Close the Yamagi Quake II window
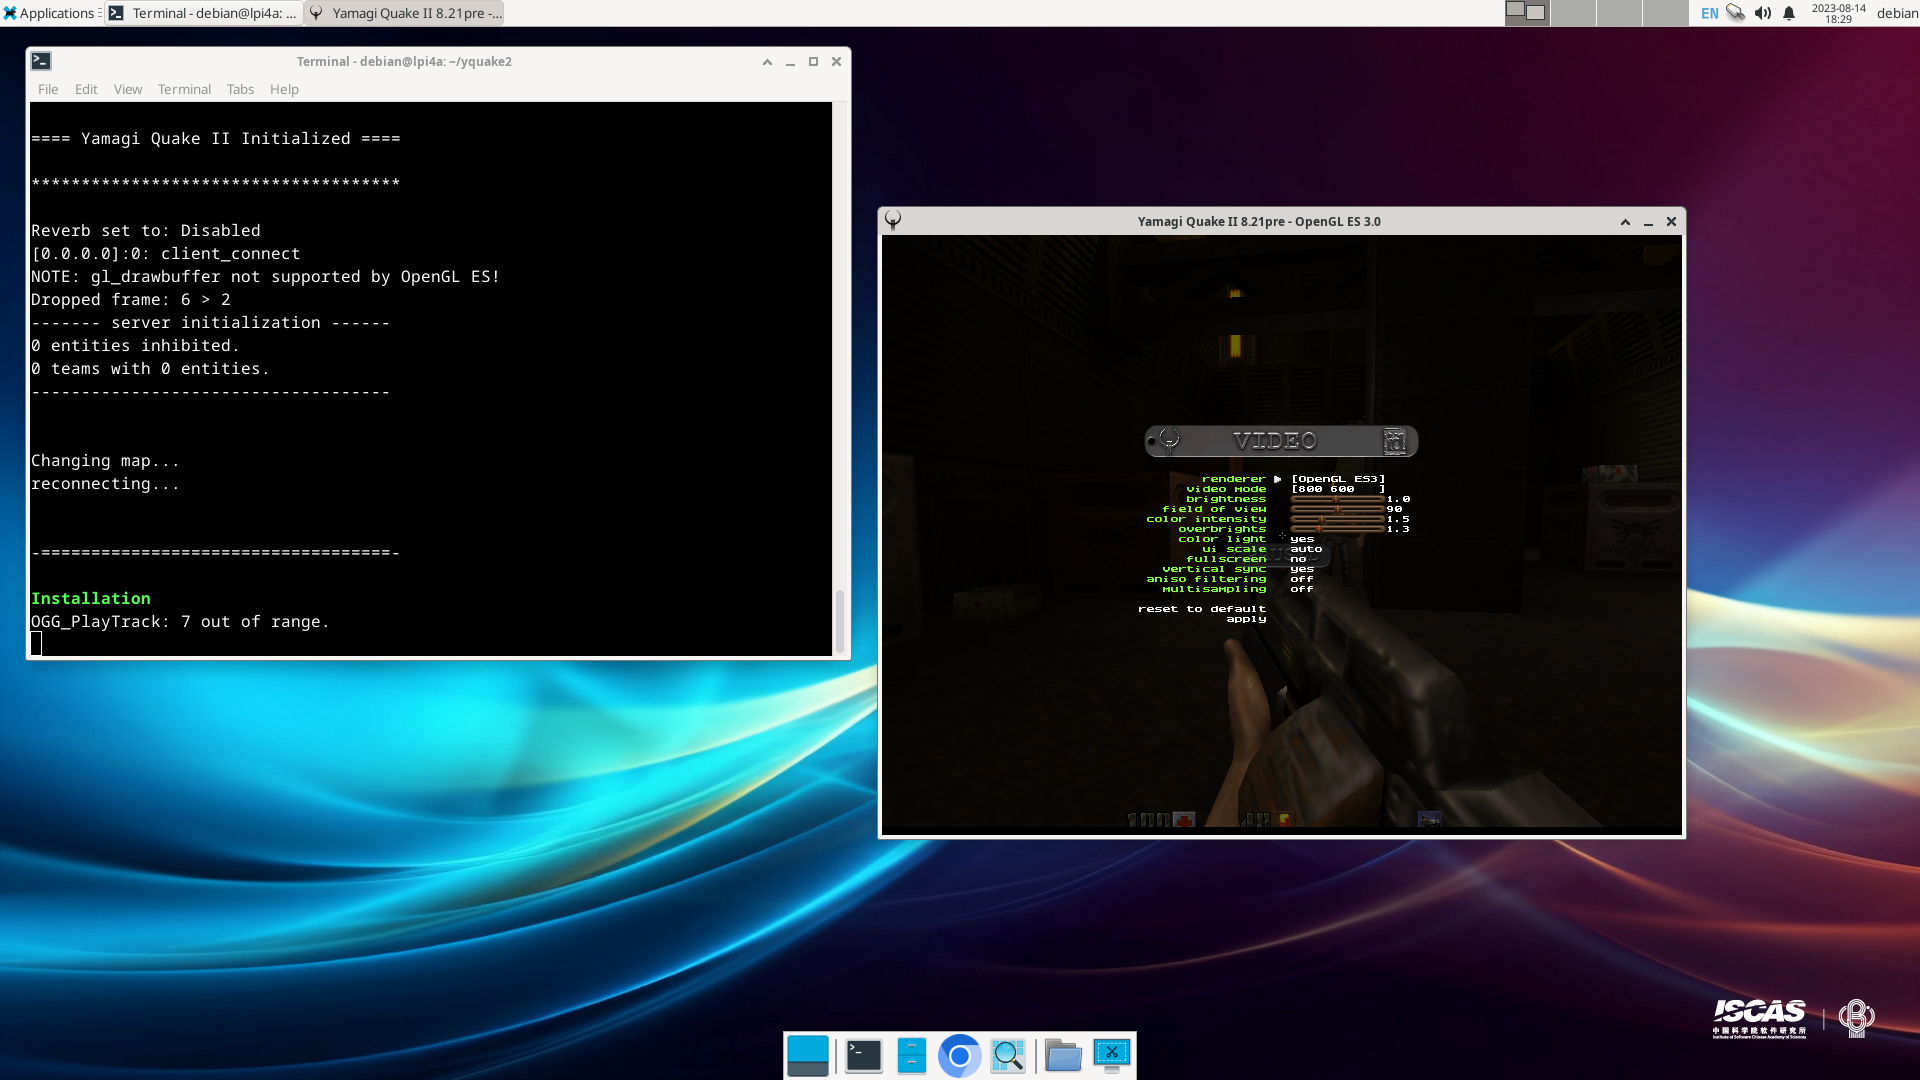1920x1080 pixels. tap(1671, 222)
